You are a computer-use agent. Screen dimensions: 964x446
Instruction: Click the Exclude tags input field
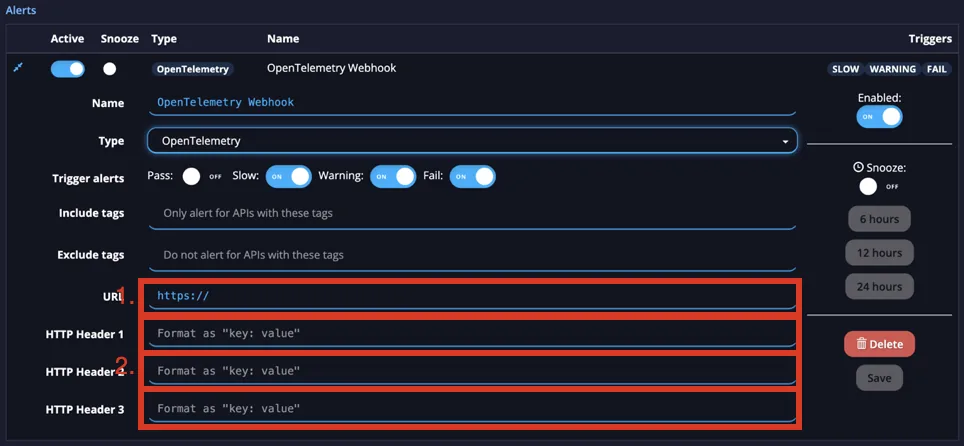click(472, 255)
